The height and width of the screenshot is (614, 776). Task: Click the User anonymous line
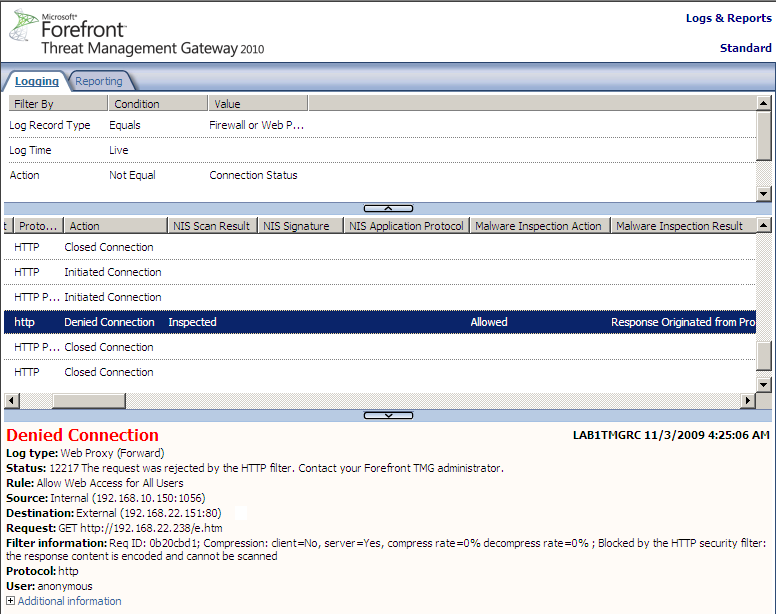[49, 586]
